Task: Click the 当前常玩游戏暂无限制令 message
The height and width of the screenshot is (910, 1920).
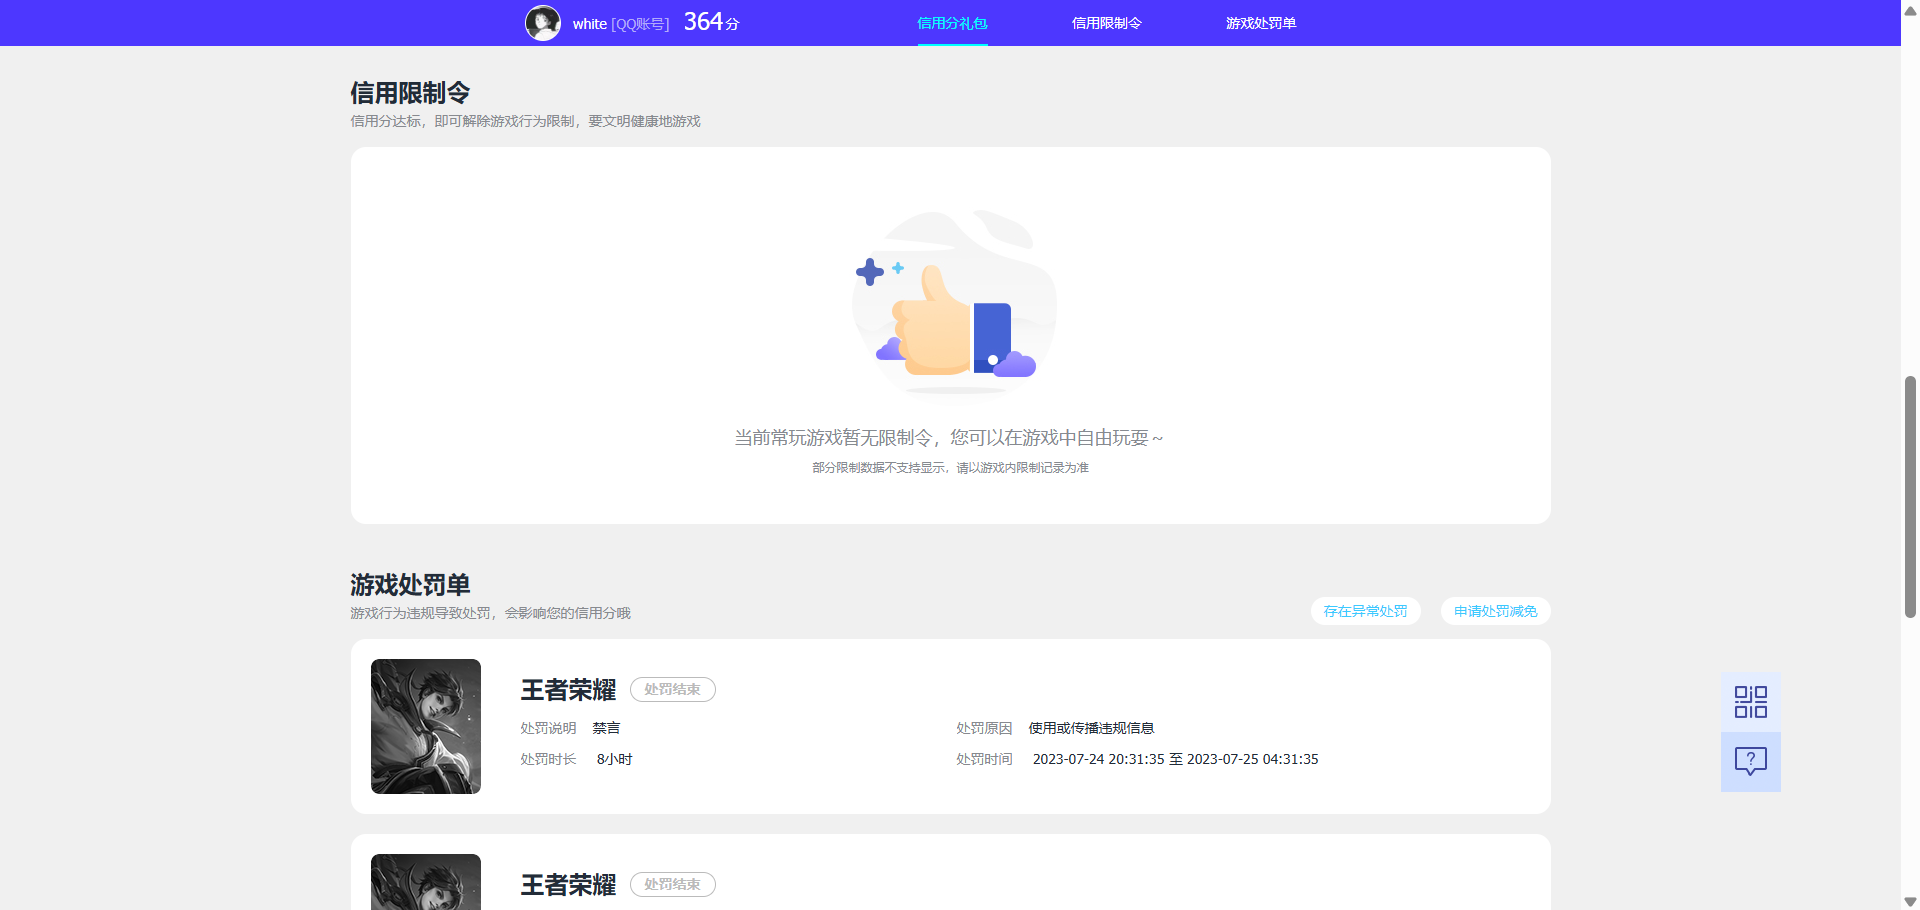Action: [x=948, y=438]
